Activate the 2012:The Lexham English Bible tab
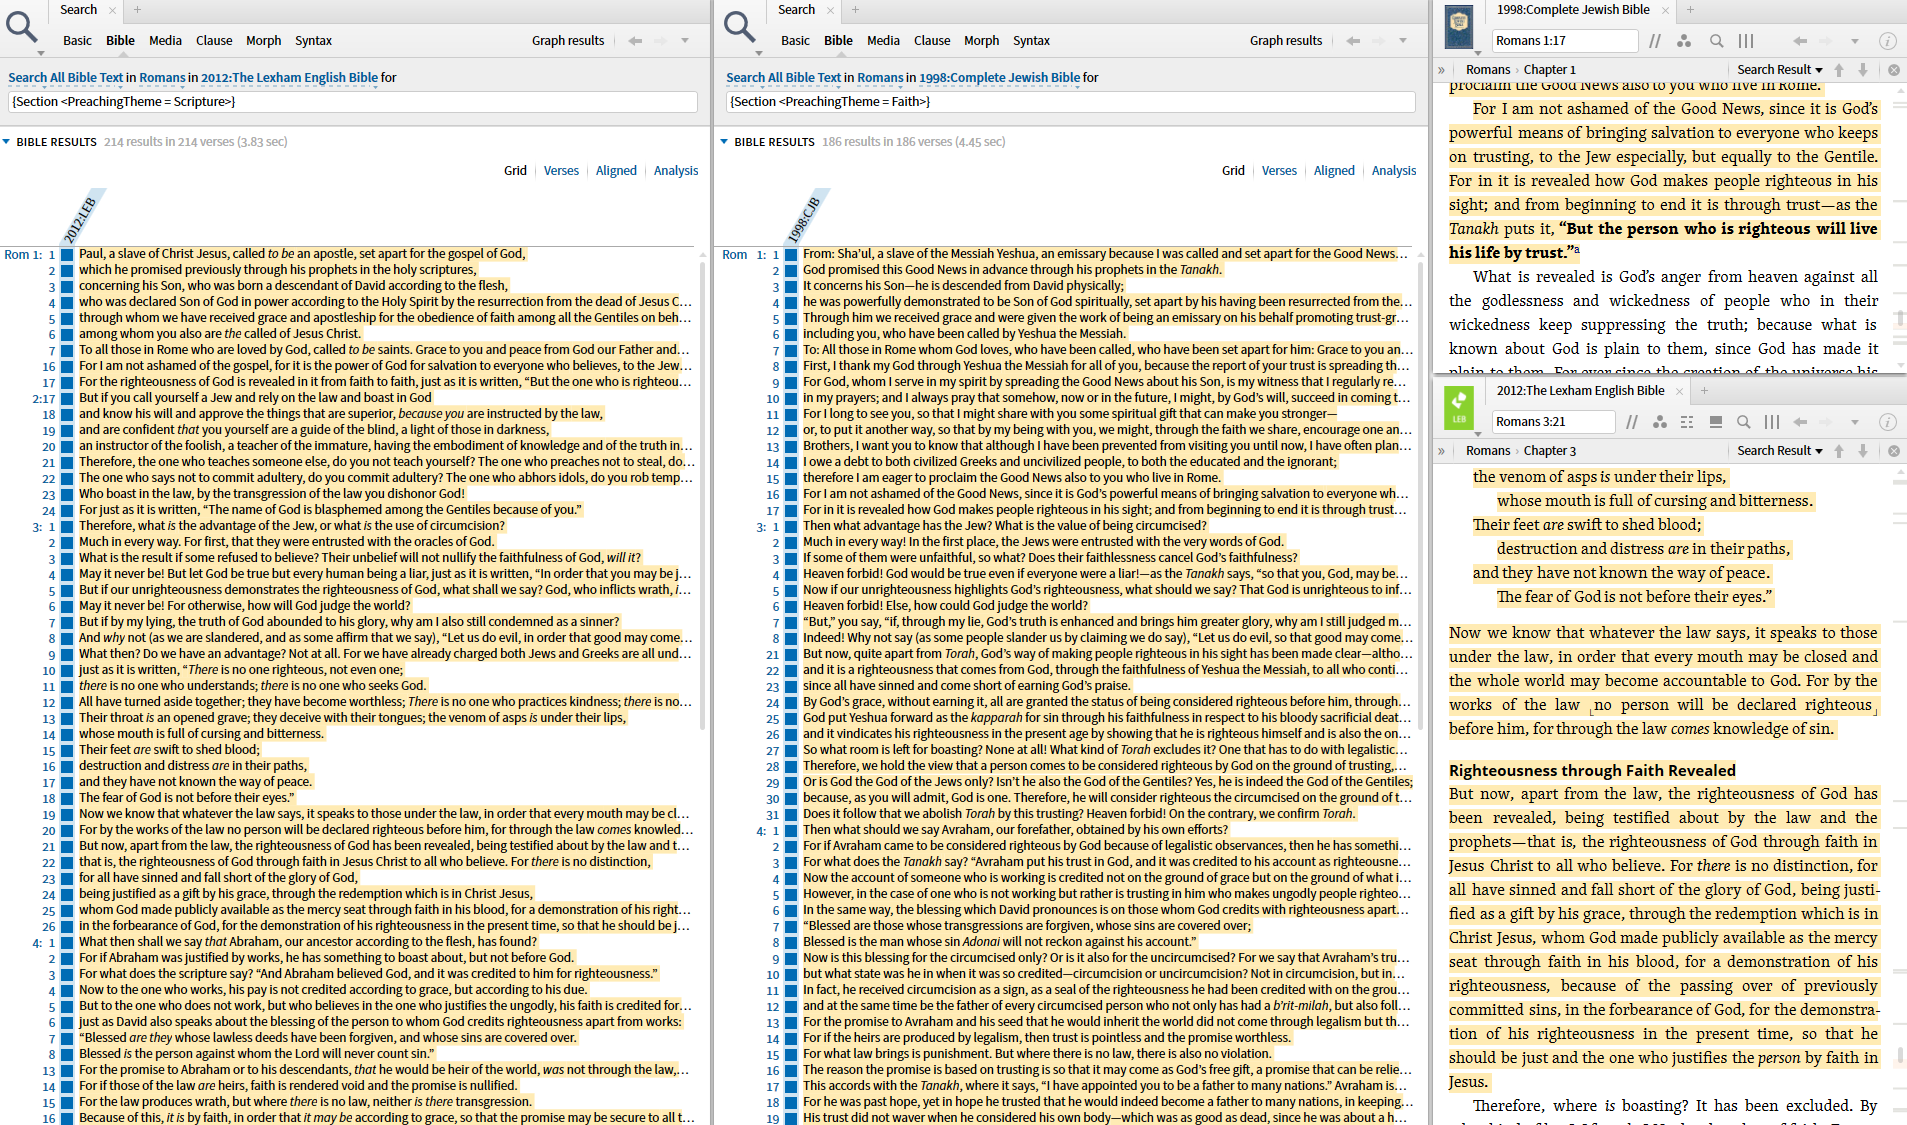Screen dimensions: 1907x1125 pyautogui.click(x=1580, y=391)
